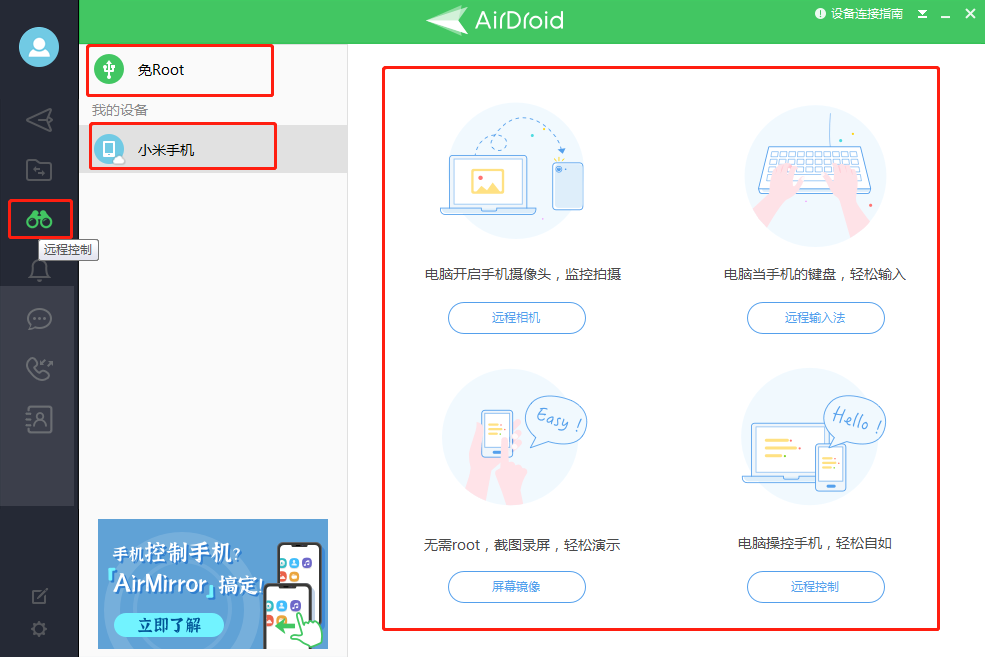Select the 小米手机 device entry
The image size is (985, 657).
(x=180, y=146)
